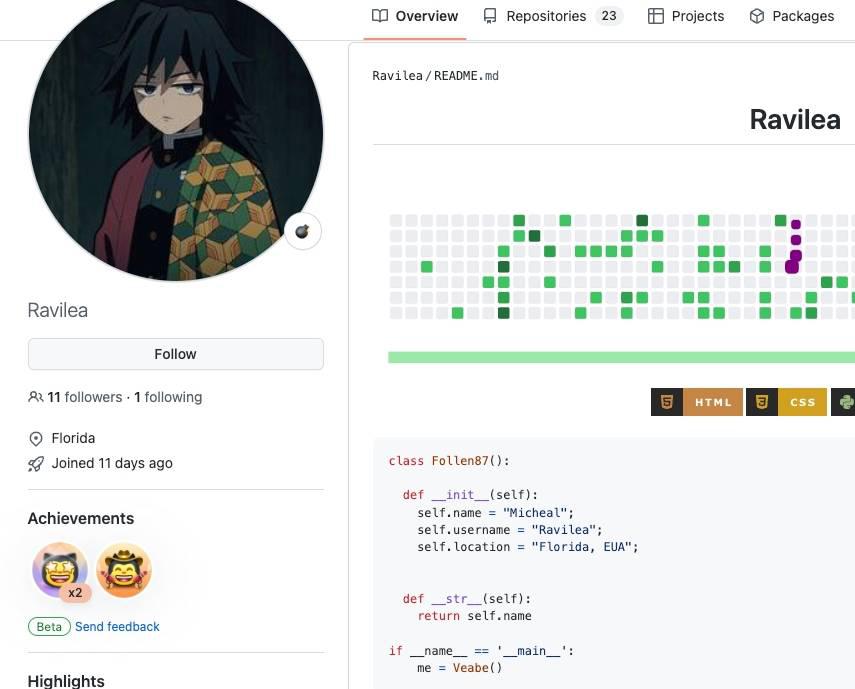Viewport: 855px width, 689px height.
Task: Open the Send feedback link
Action: pyautogui.click(x=117, y=627)
